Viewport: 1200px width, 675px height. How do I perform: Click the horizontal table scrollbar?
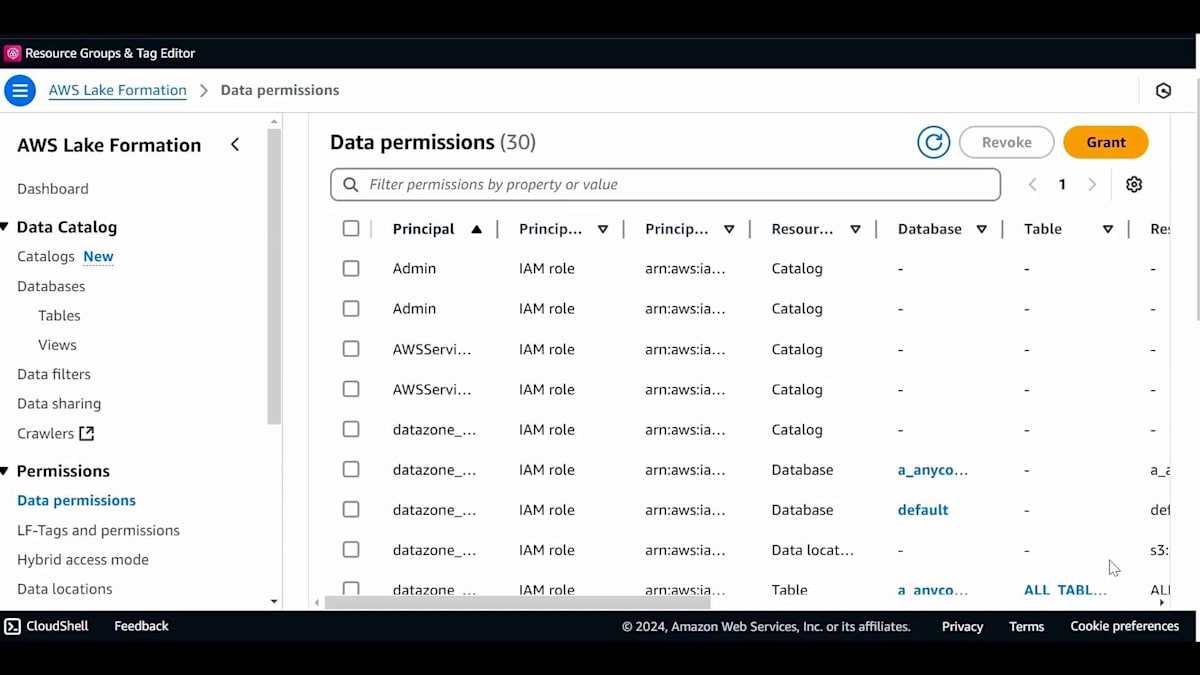[518, 603]
